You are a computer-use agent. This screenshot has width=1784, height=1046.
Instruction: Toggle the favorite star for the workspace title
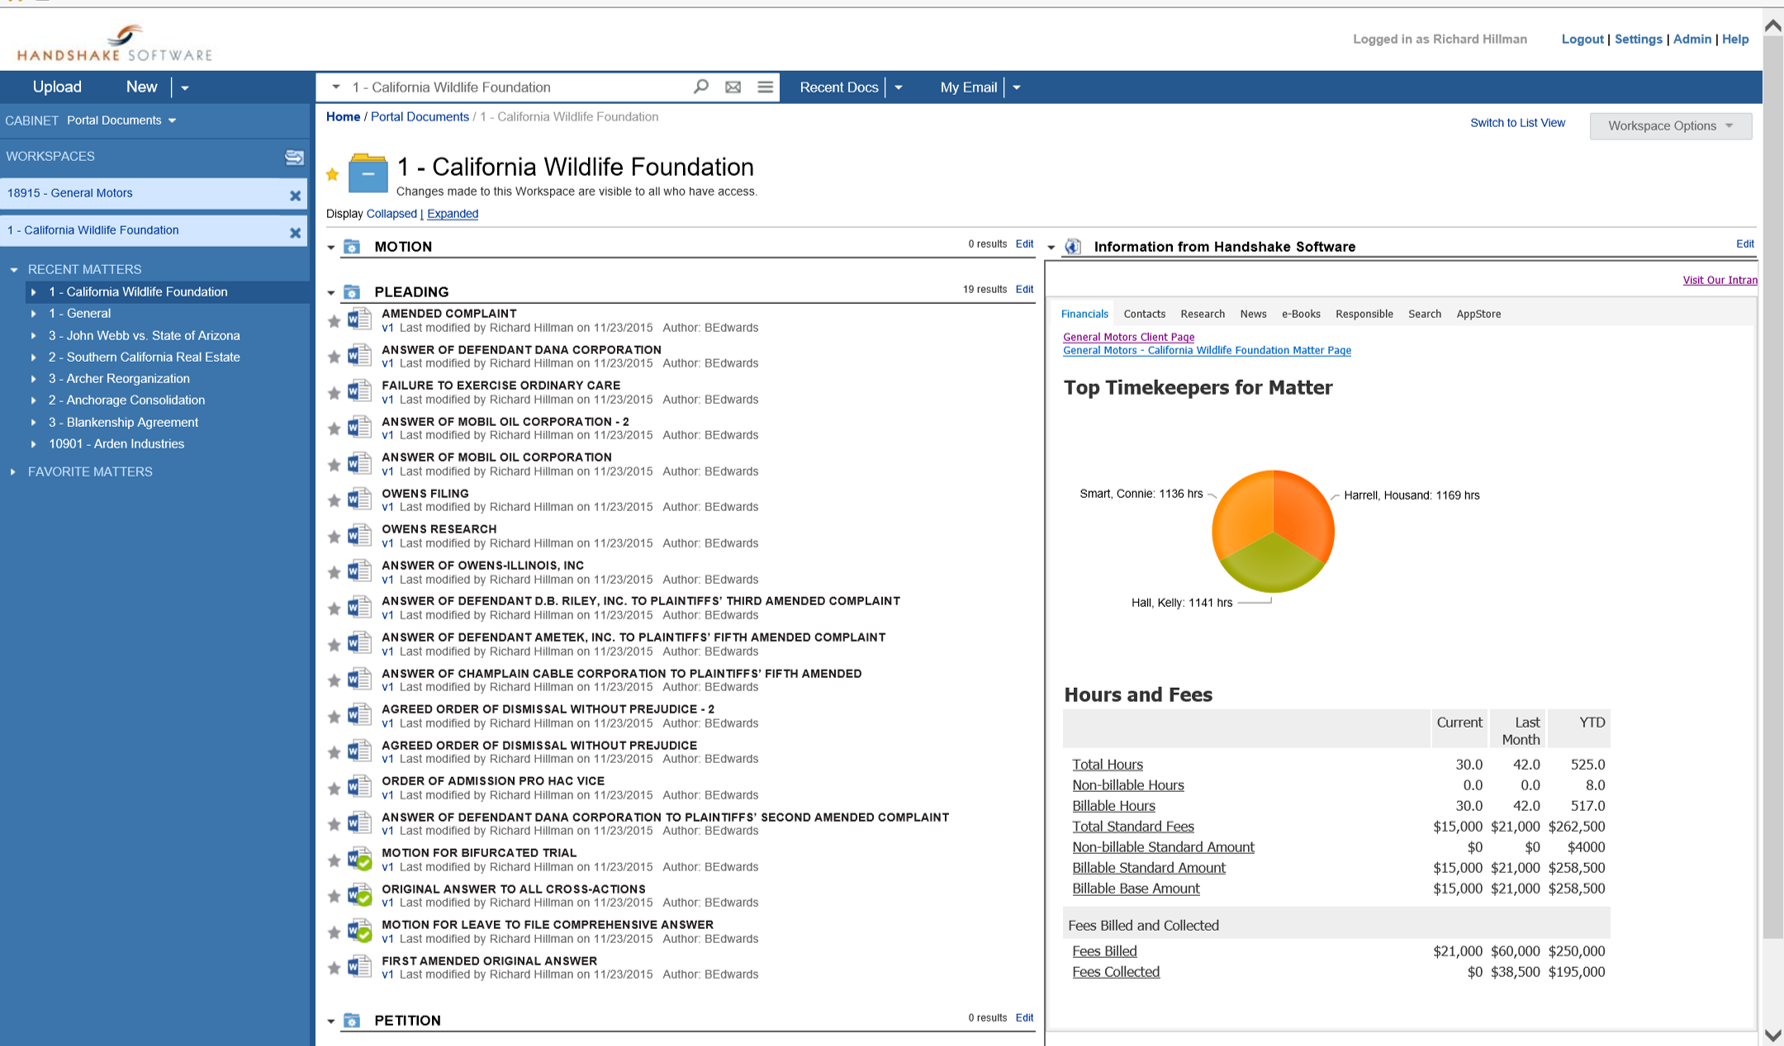pyautogui.click(x=332, y=175)
